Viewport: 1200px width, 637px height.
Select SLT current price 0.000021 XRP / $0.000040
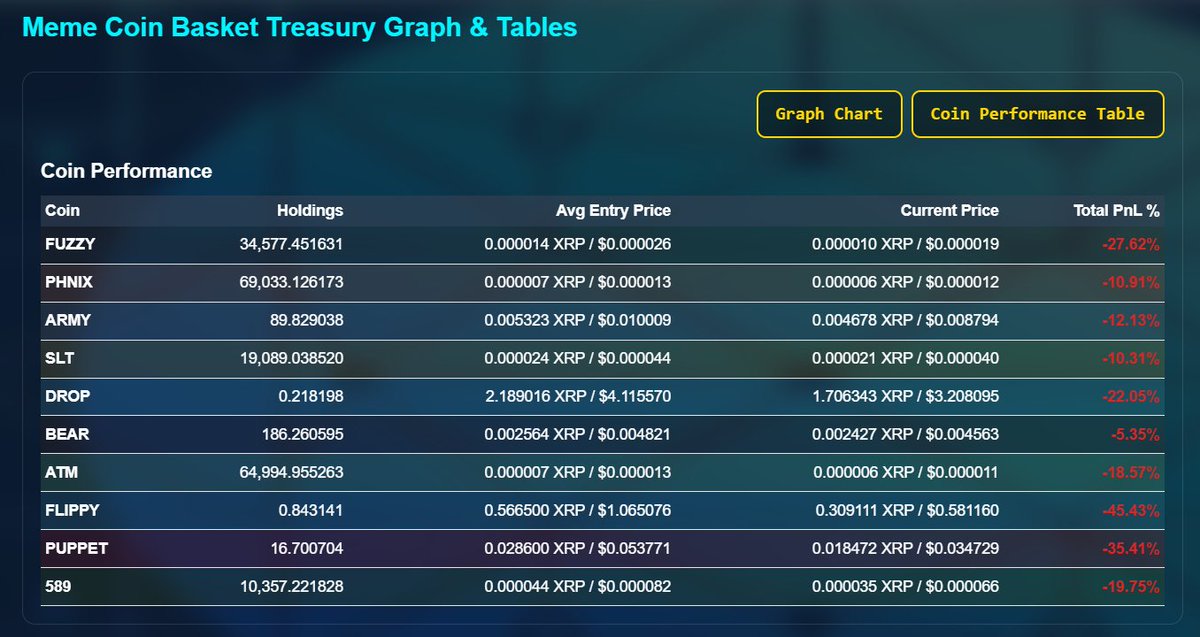(x=906, y=358)
